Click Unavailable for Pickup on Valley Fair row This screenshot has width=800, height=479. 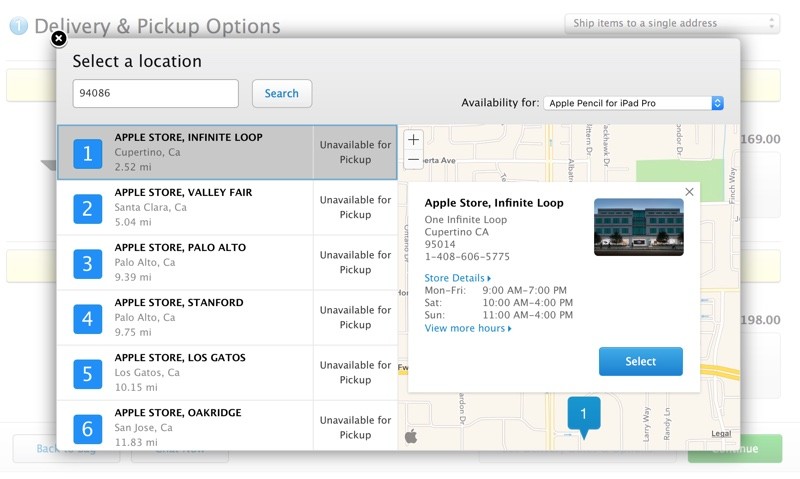(355, 207)
